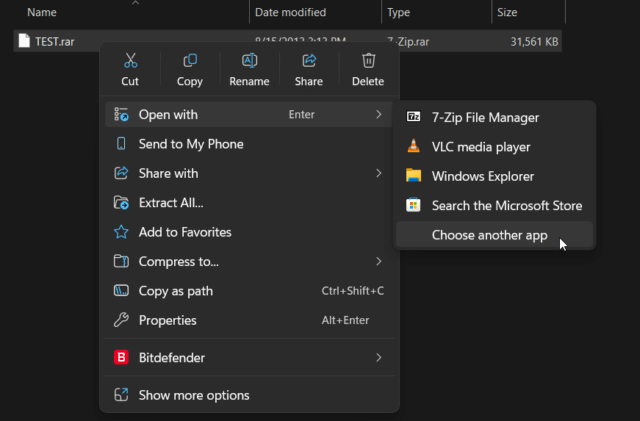The height and width of the screenshot is (421, 640).
Task: Sort by Name column header
Action: (42, 12)
